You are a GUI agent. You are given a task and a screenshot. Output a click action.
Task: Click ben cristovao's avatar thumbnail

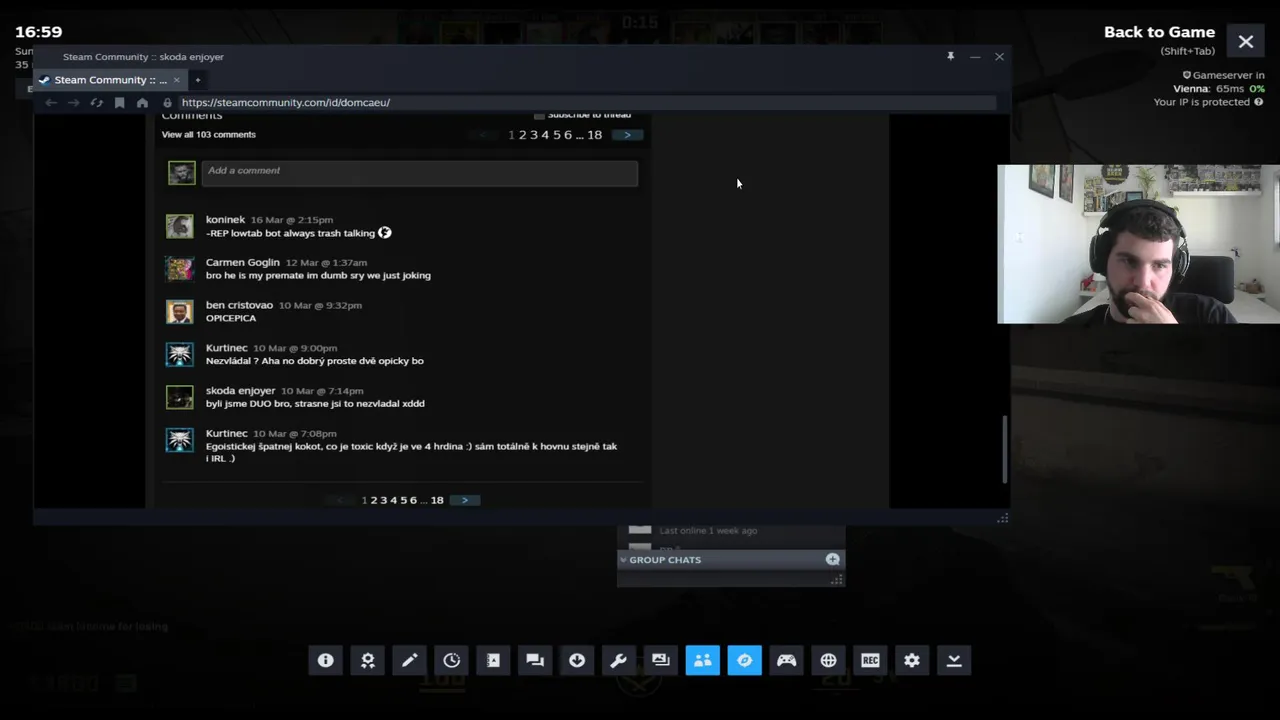tap(180, 312)
